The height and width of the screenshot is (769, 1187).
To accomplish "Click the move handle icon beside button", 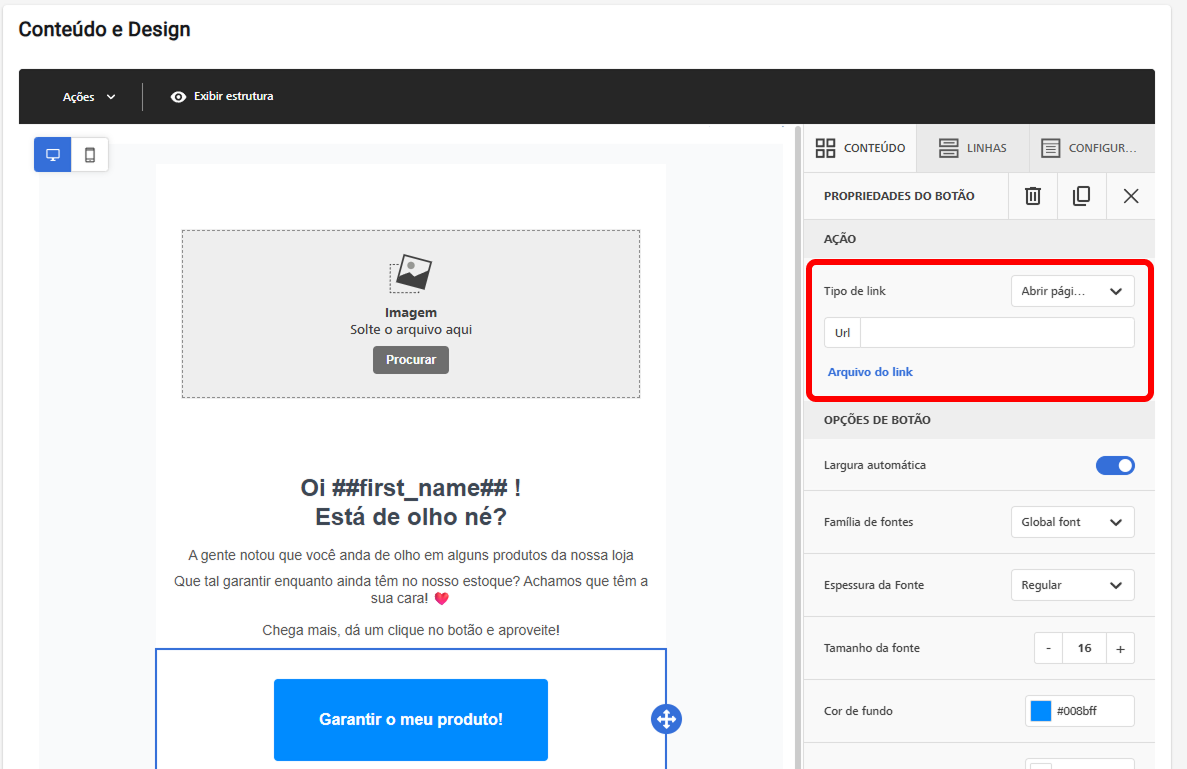I will click(666, 719).
